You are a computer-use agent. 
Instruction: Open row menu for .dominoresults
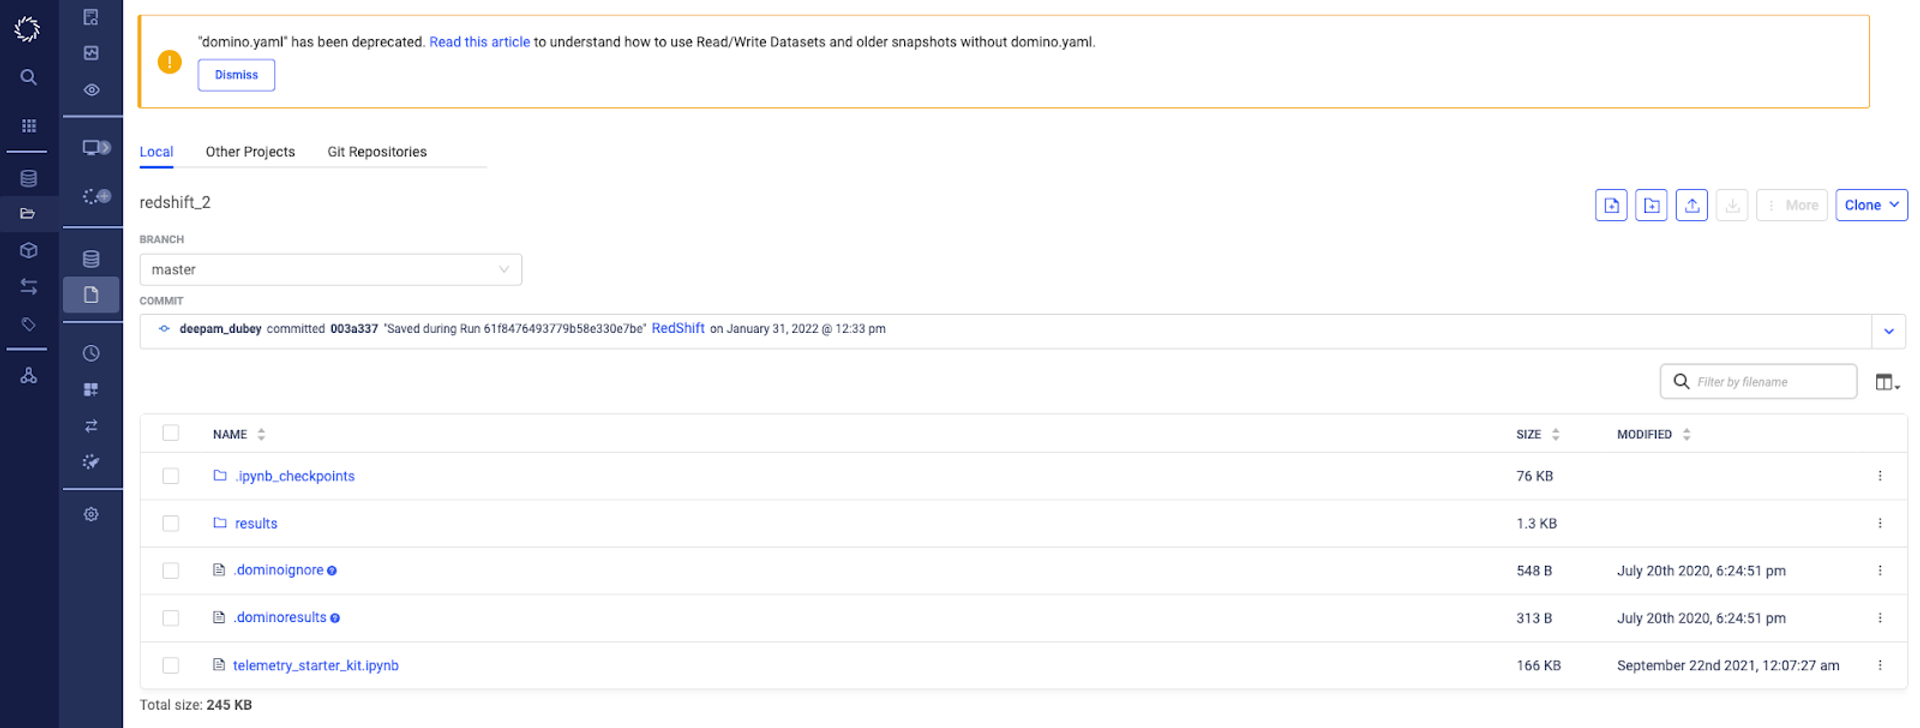click(x=1880, y=618)
